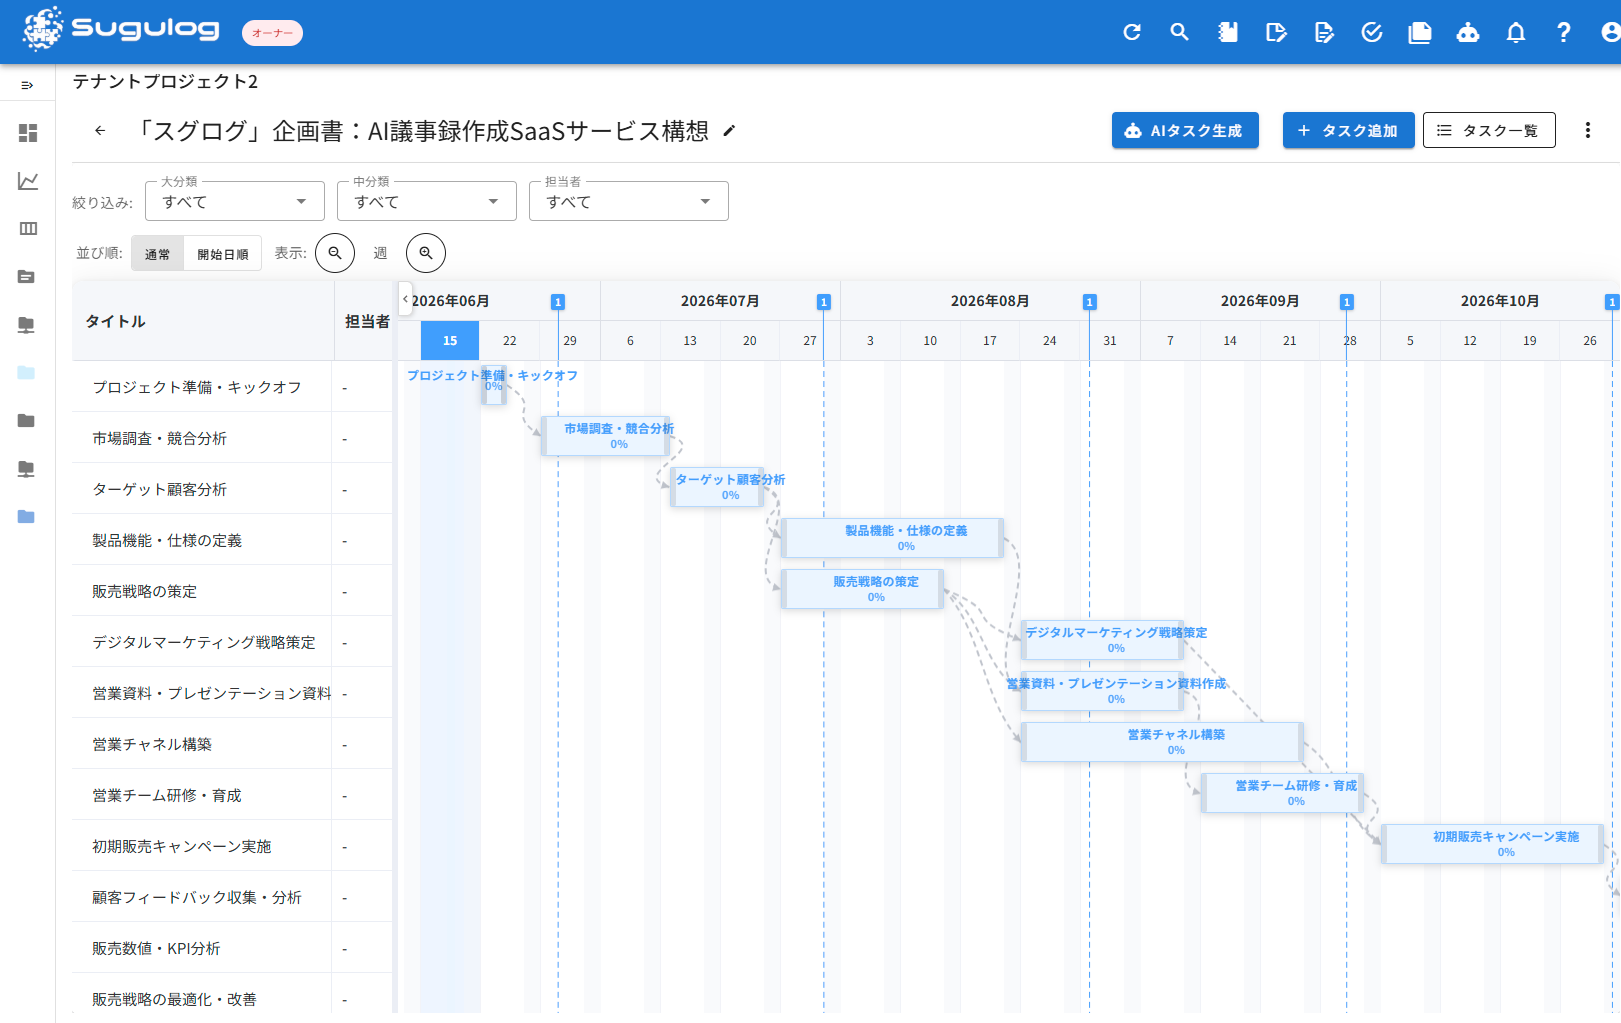Select the 通常 sort order toggle

click(157, 254)
